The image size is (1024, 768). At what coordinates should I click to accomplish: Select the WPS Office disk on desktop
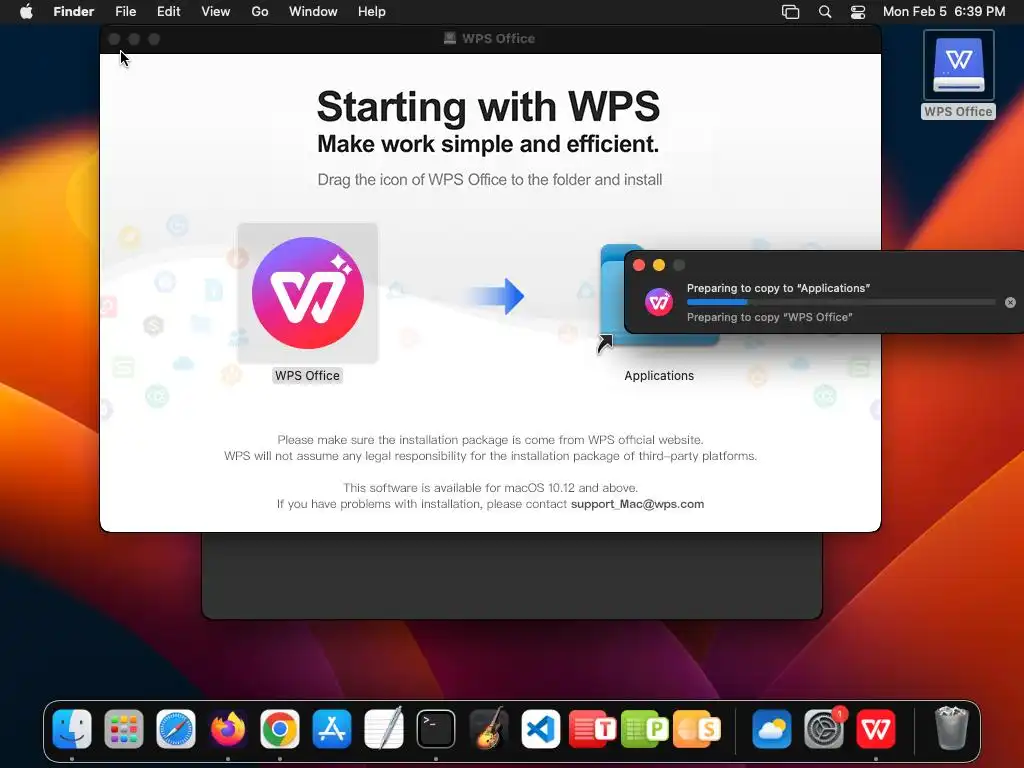pos(959,65)
